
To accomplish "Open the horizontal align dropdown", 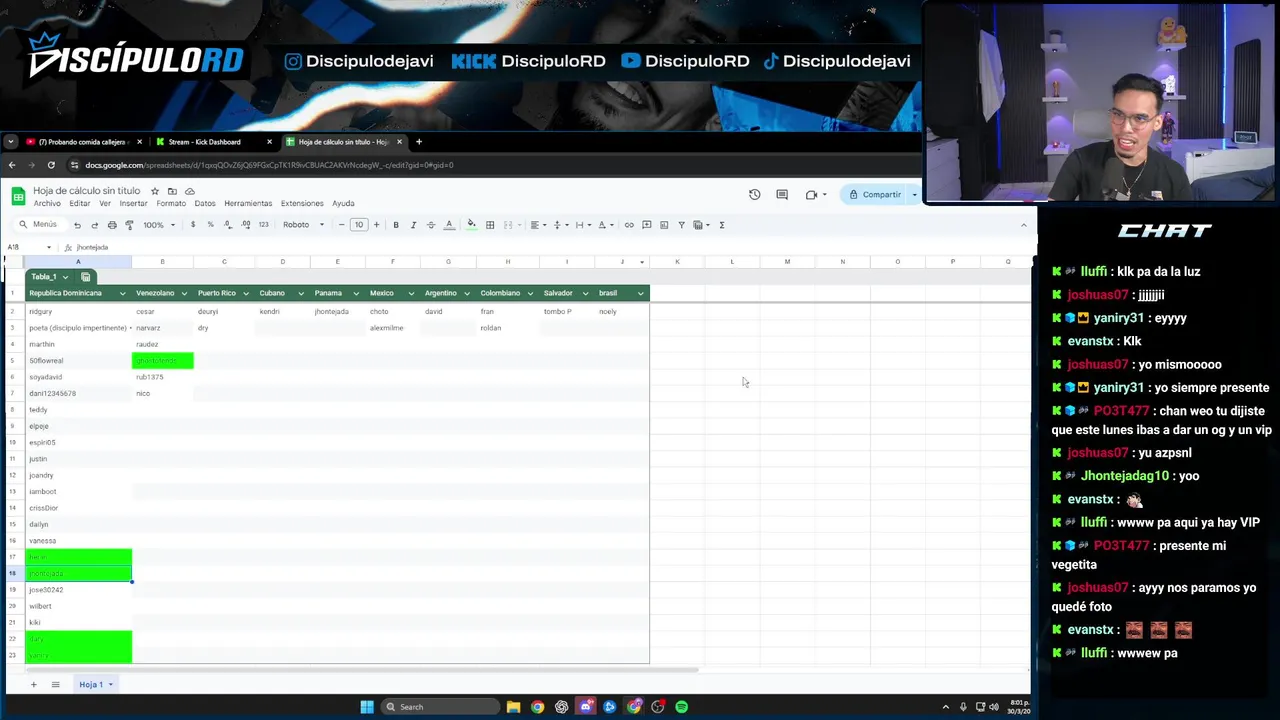I will tap(537, 225).
